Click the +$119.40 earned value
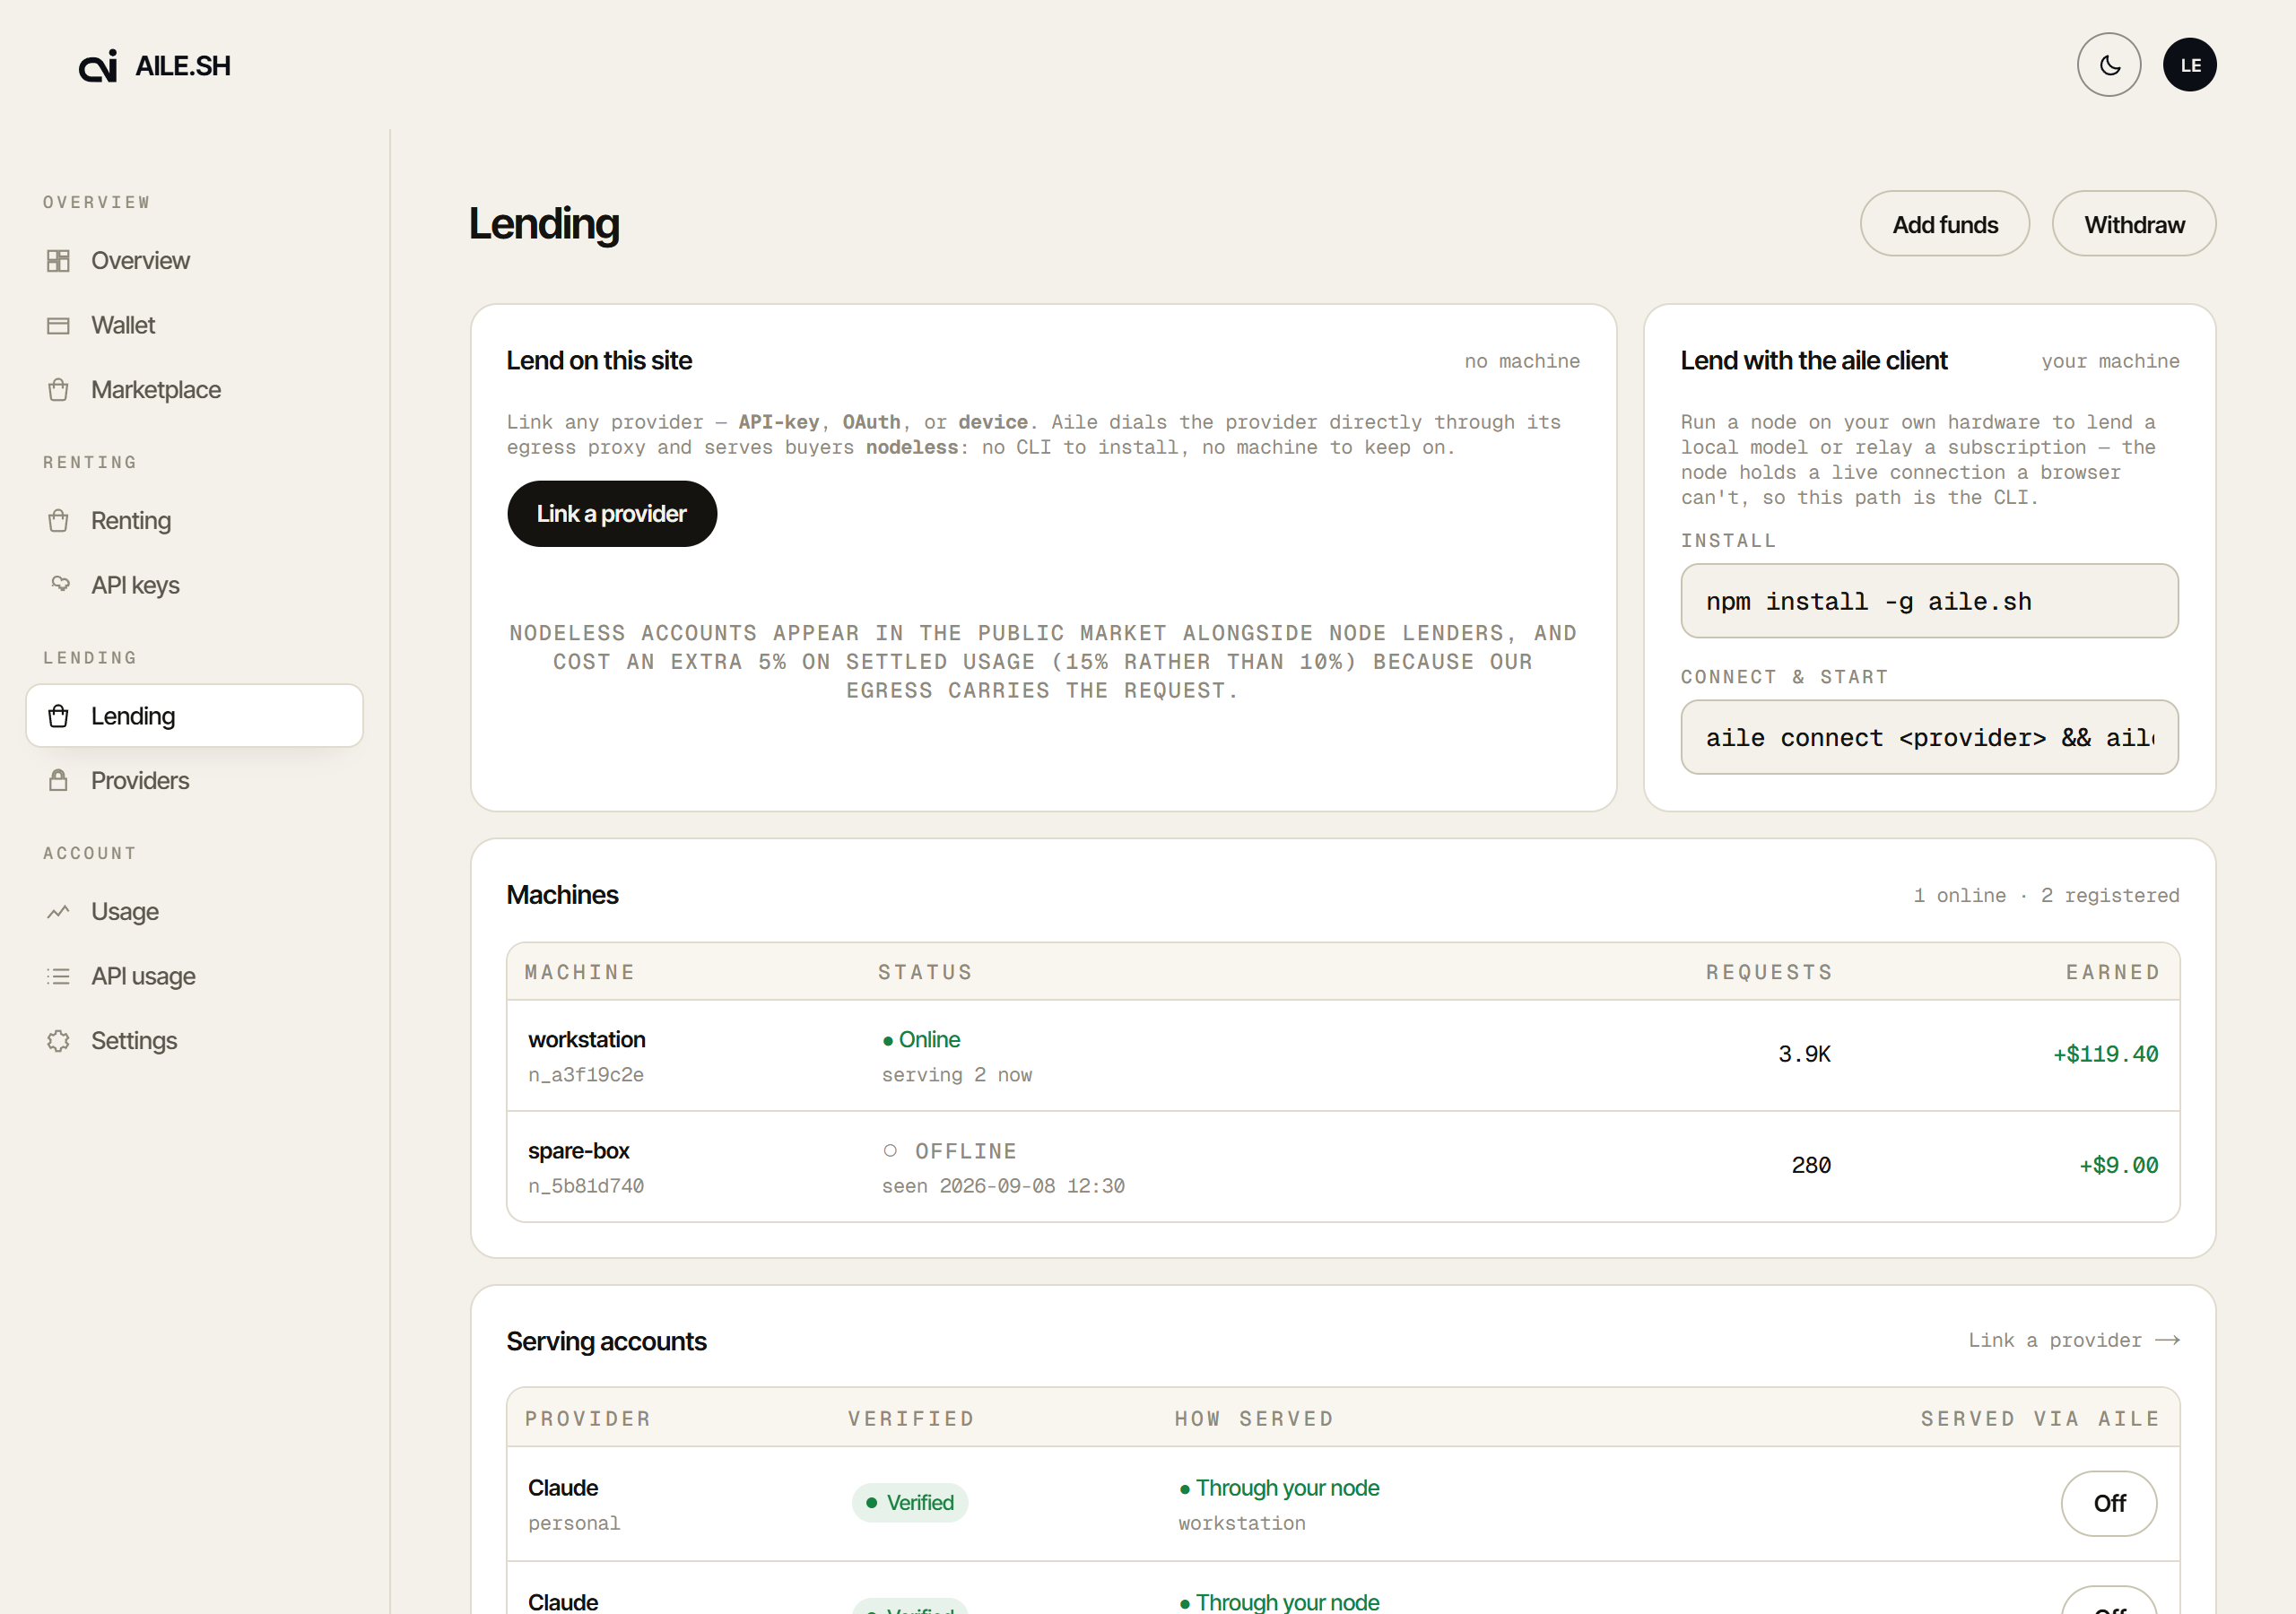2296x1614 pixels. [x=2105, y=1054]
